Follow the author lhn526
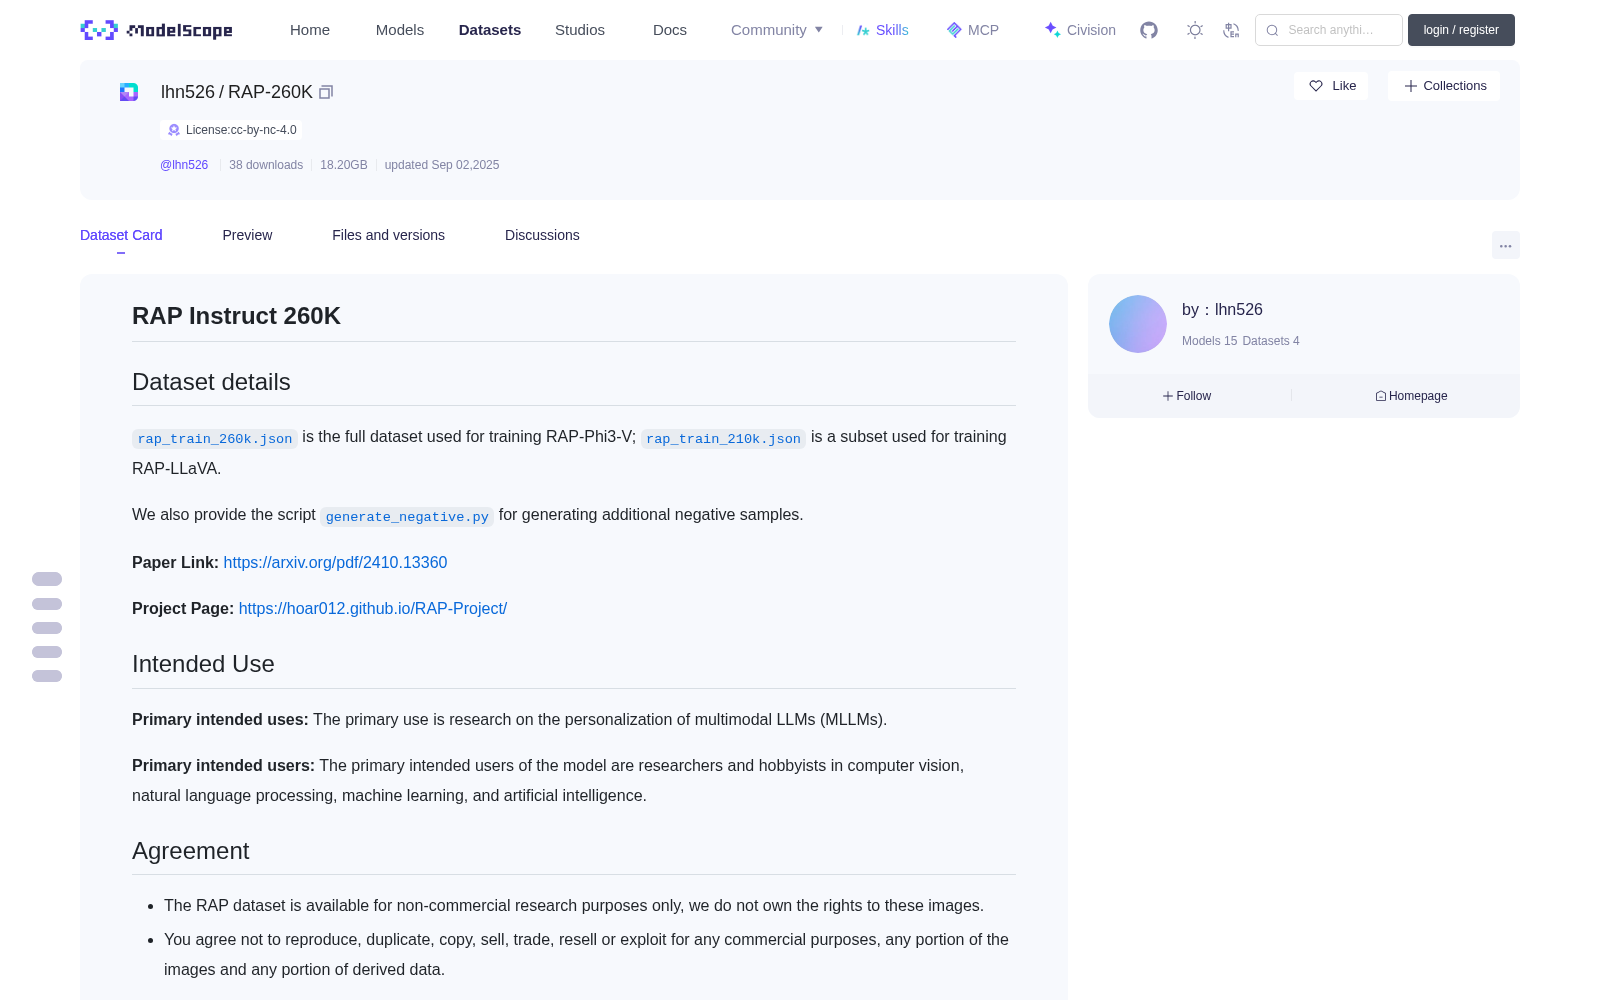 click(1187, 396)
